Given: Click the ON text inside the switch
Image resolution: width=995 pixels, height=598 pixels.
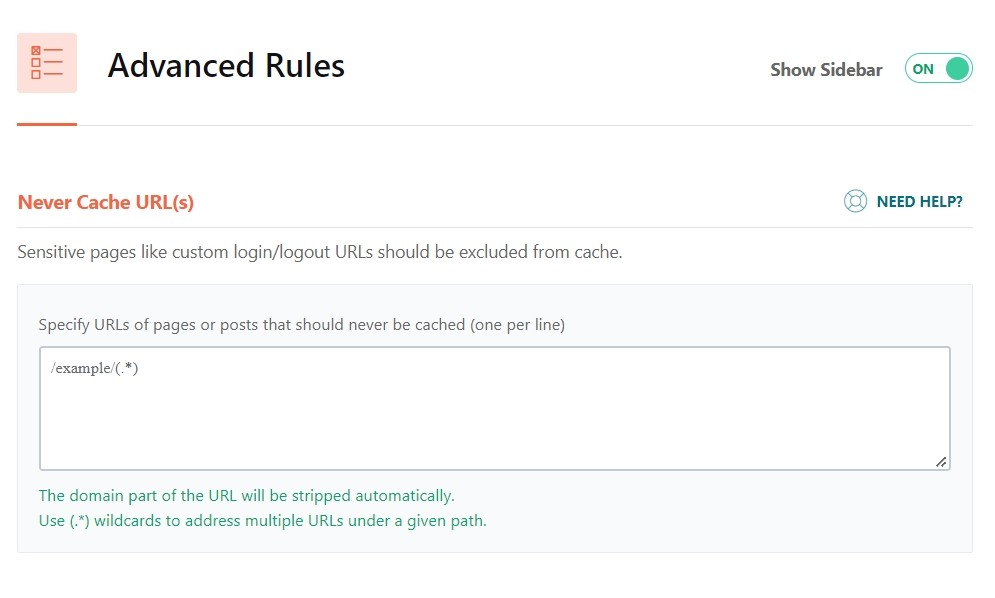Looking at the screenshot, I should [923, 69].
